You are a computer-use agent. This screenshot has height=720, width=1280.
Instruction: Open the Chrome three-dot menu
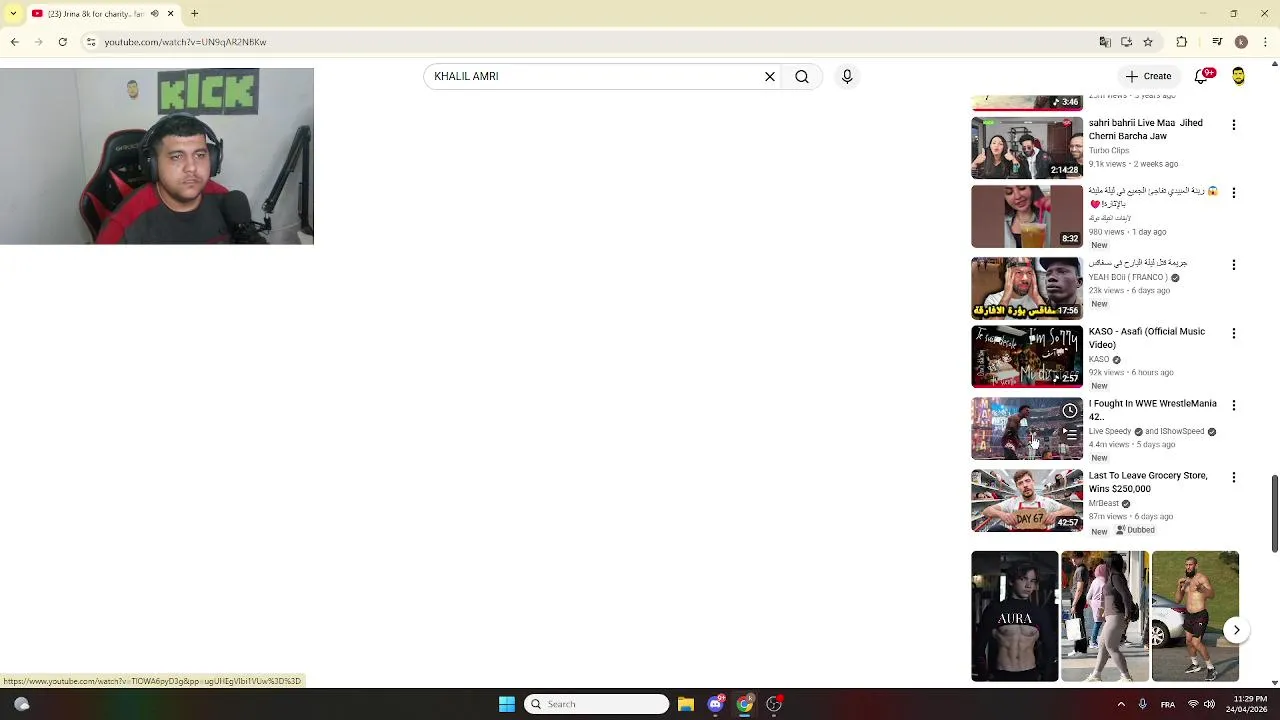[x=1266, y=42]
